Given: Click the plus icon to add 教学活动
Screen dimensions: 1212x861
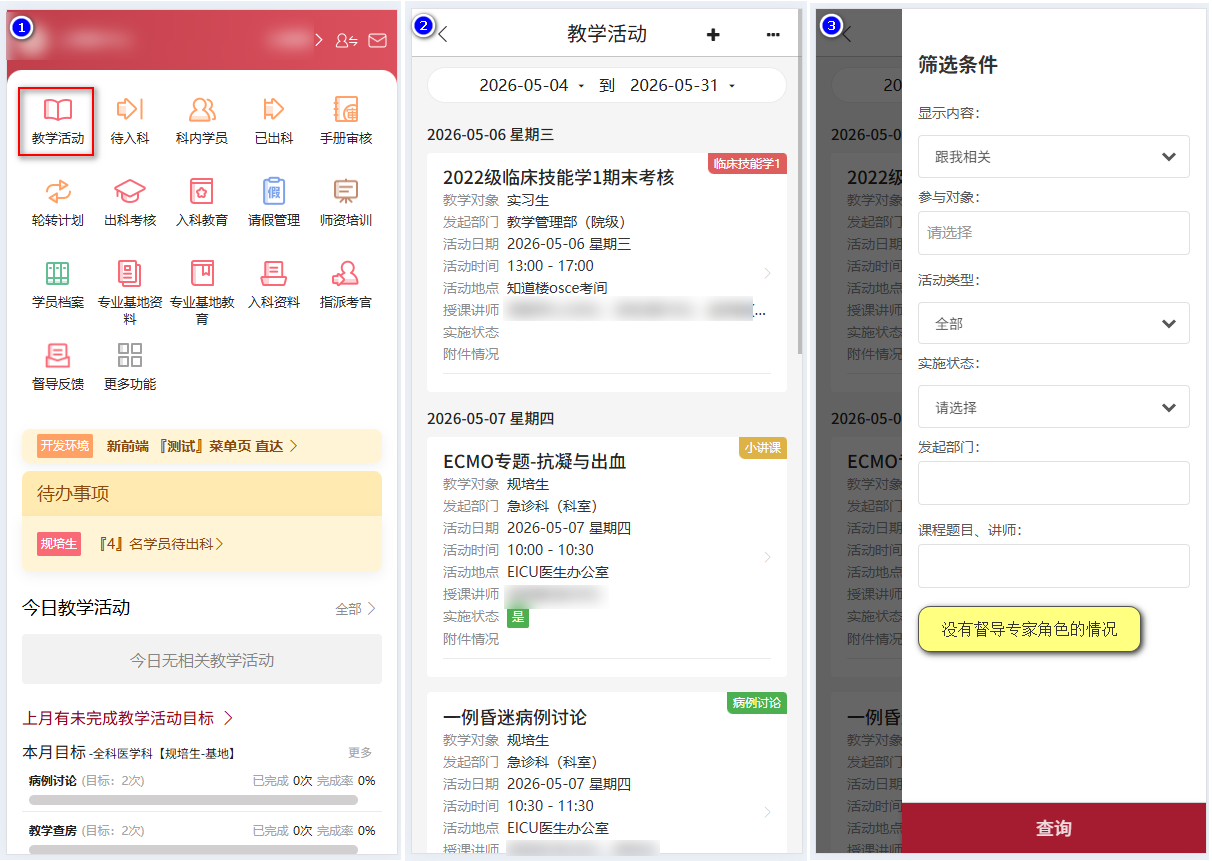Looking at the screenshot, I should [713, 34].
